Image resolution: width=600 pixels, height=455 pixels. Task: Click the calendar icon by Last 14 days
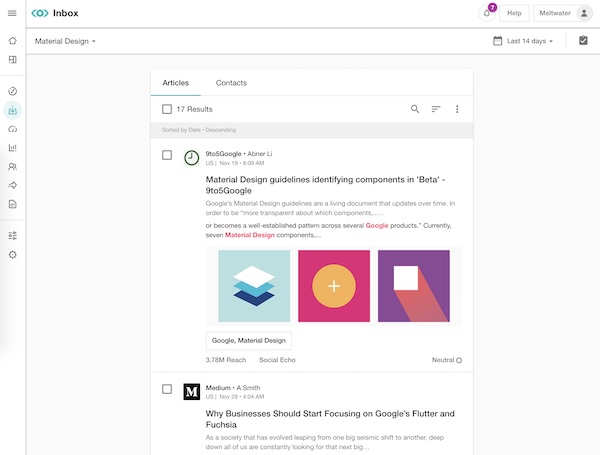(x=497, y=41)
